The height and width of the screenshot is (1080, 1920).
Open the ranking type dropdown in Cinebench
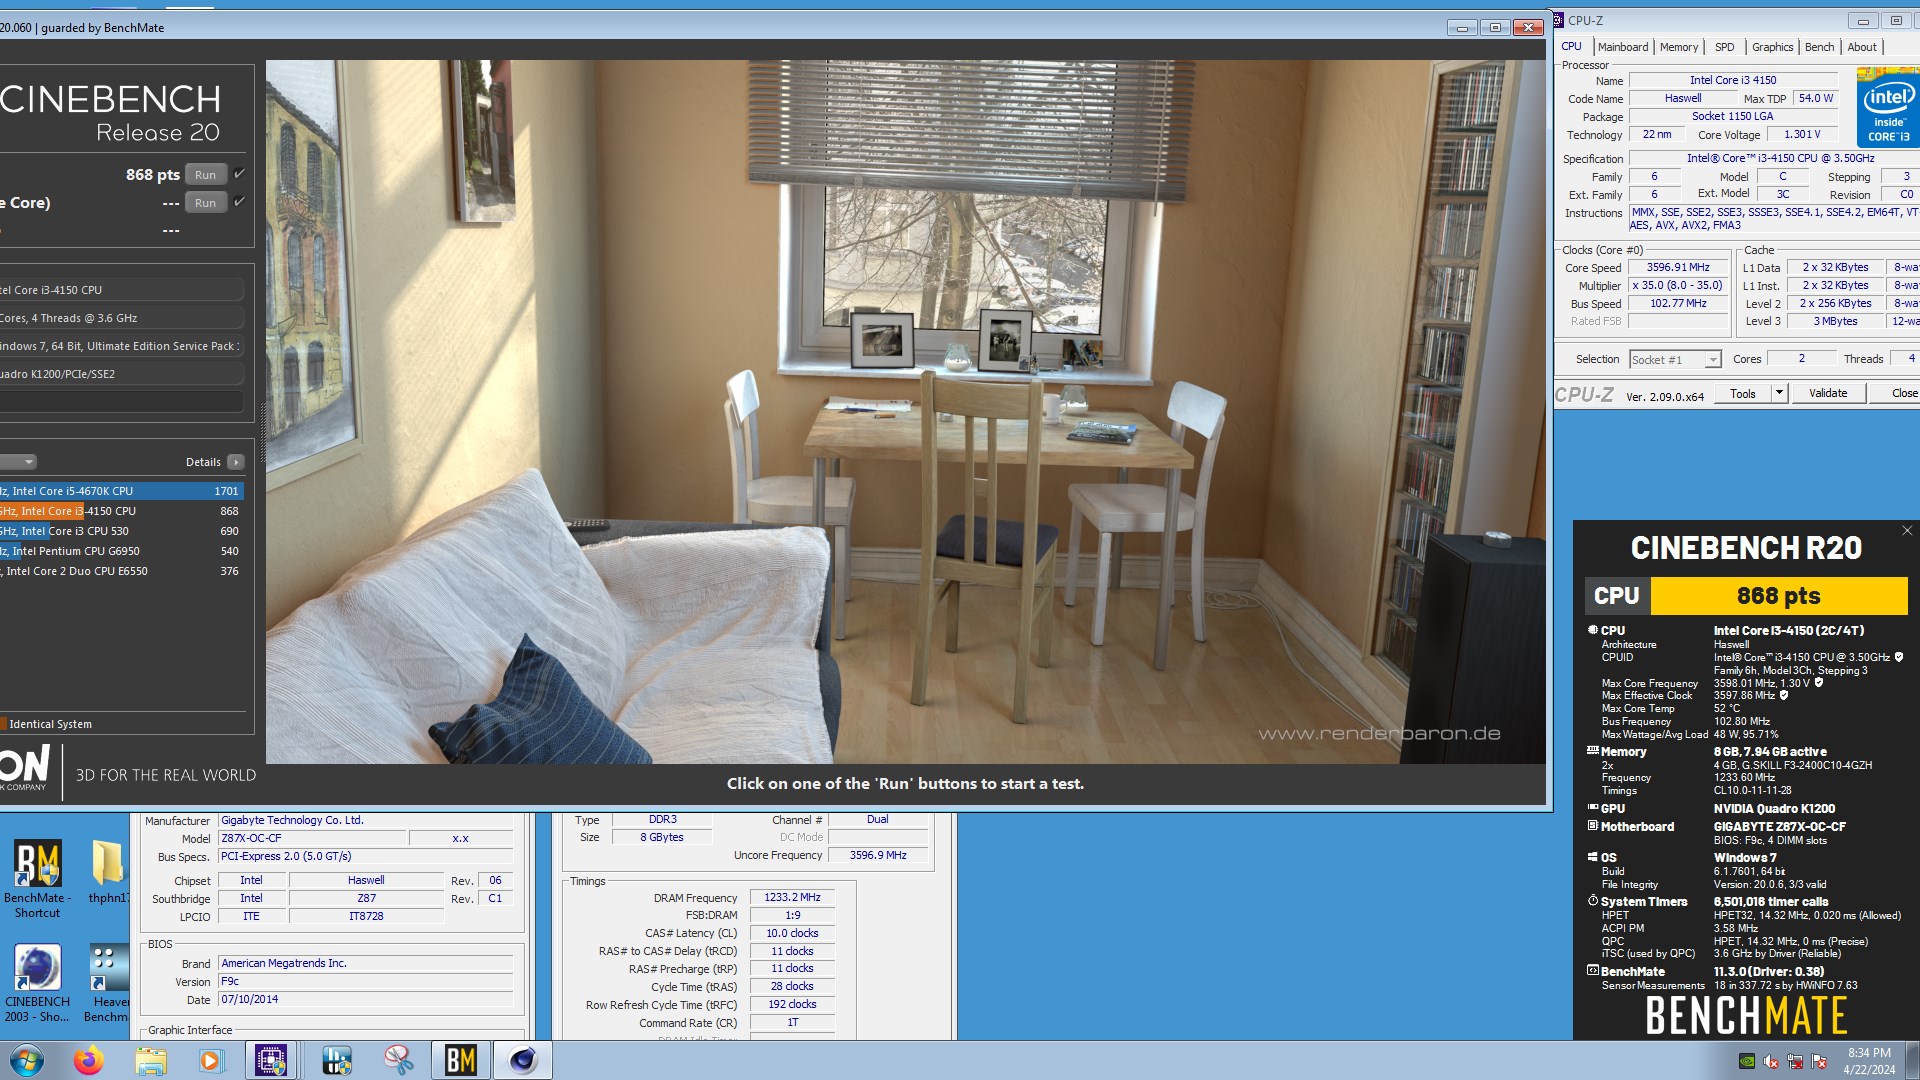(18, 462)
